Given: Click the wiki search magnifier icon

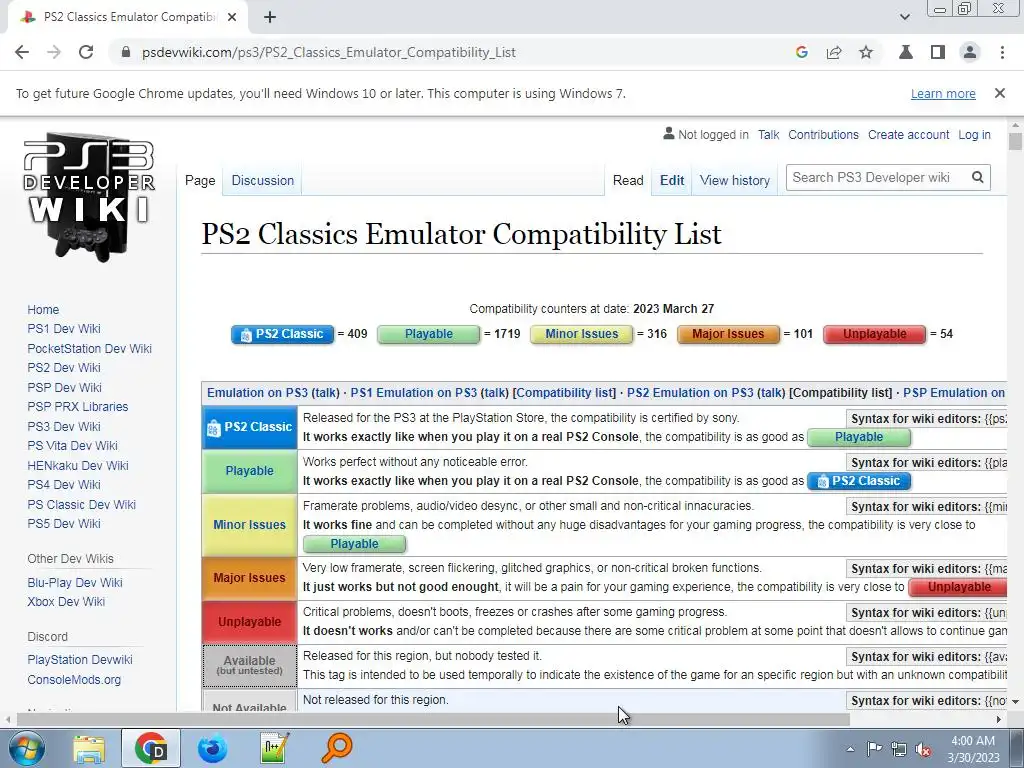Looking at the screenshot, I should [978, 178].
